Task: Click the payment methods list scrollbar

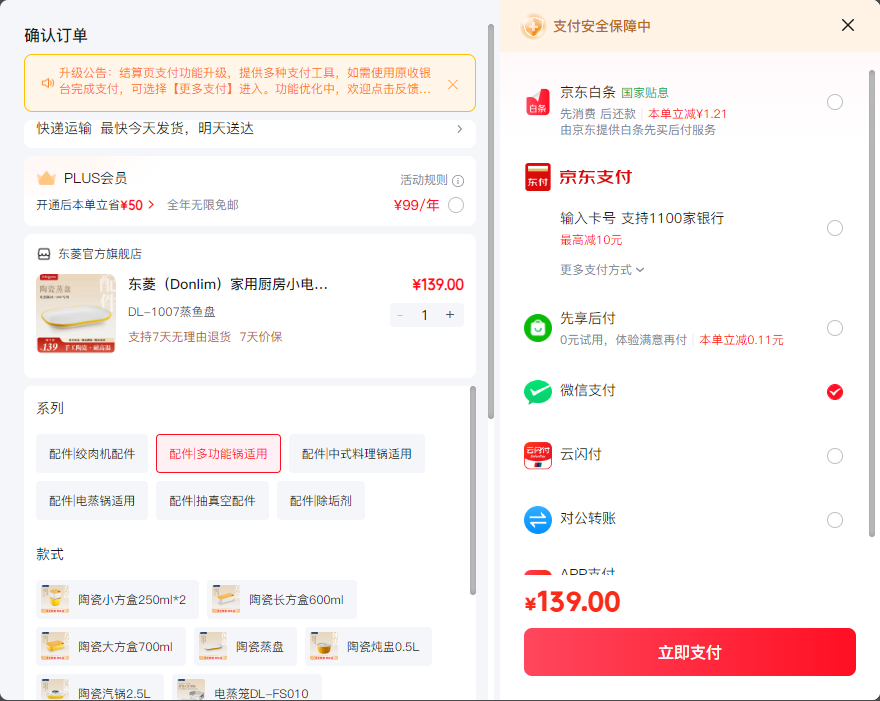Action: click(872, 303)
